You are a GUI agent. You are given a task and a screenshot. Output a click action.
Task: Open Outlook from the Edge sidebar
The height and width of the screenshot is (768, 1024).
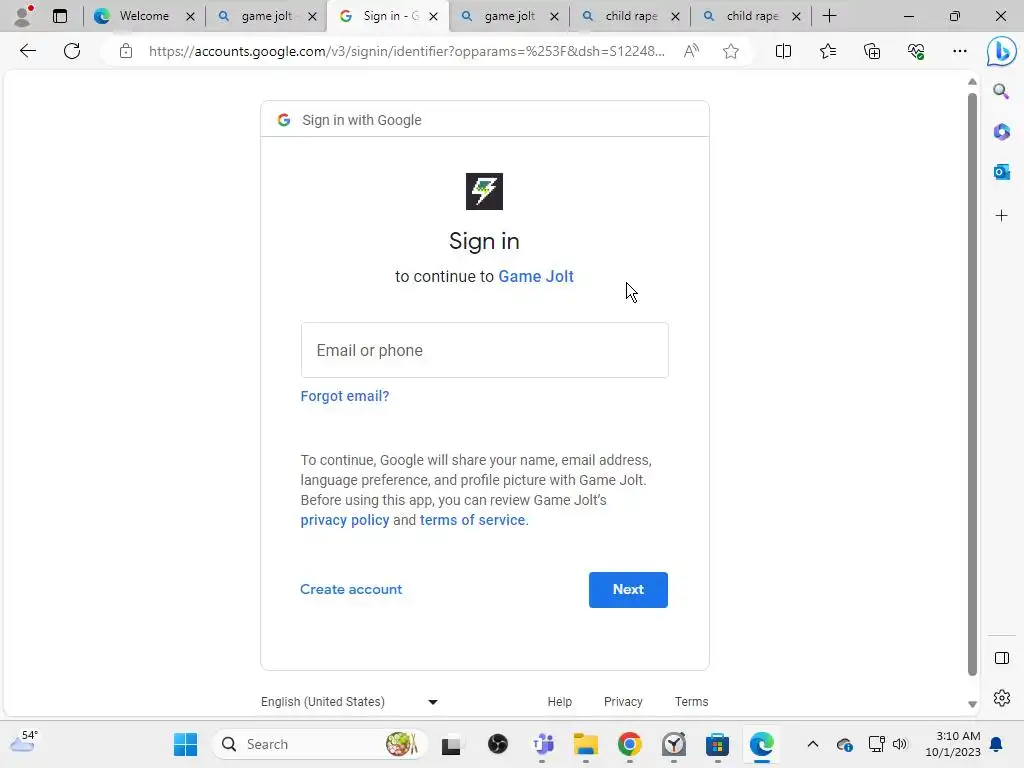[1001, 172]
